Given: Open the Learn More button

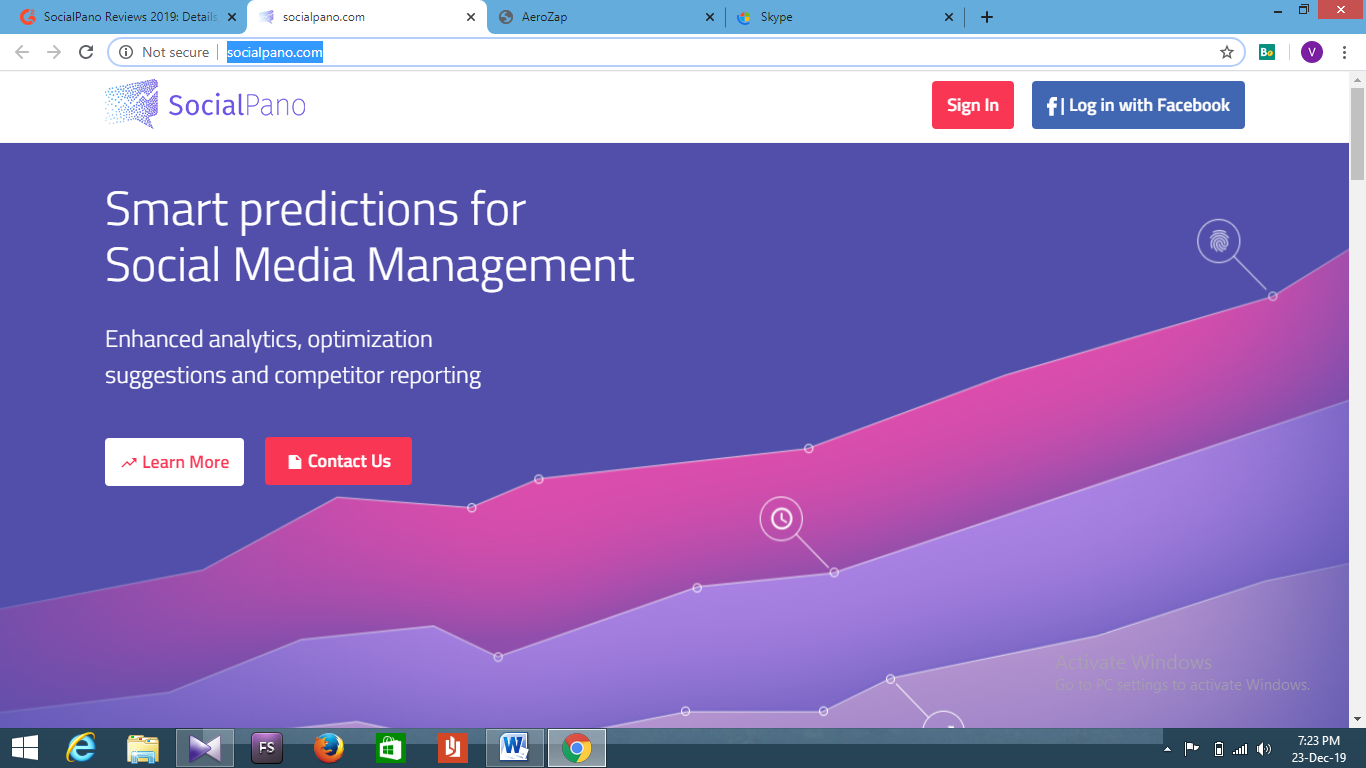Looking at the screenshot, I should pyautogui.click(x=174, y=462).
